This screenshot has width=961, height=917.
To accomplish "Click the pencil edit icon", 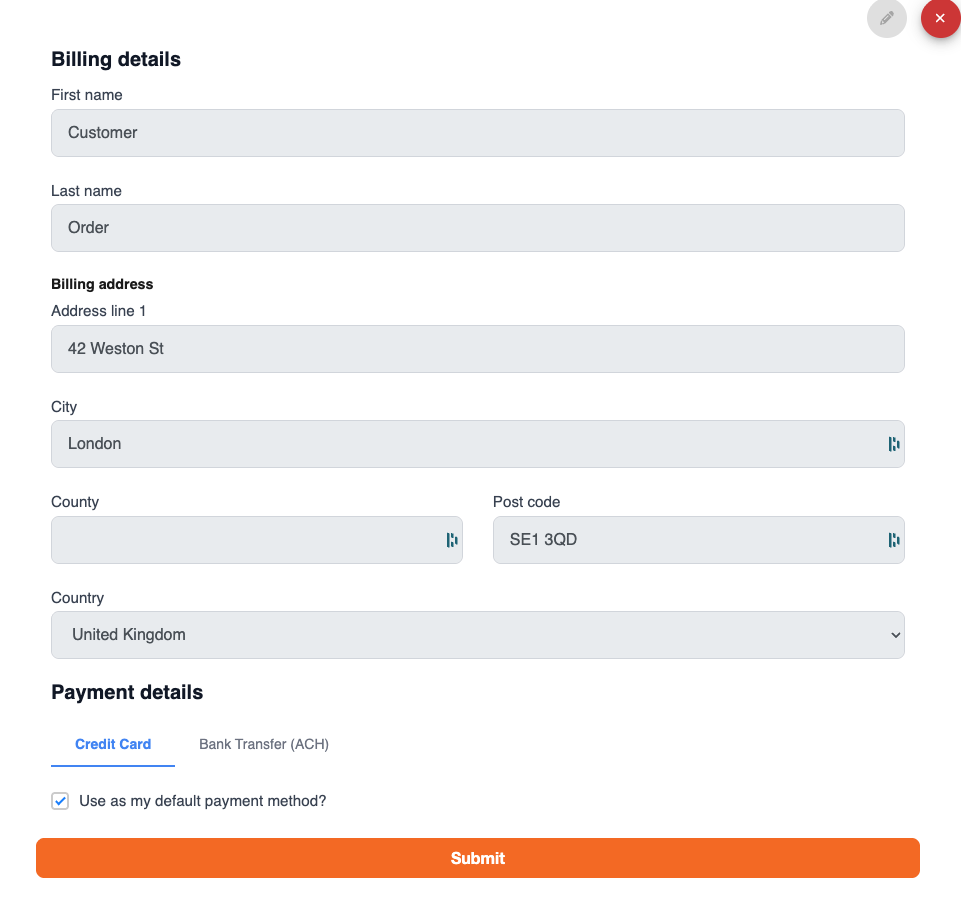I will (886, 18).
